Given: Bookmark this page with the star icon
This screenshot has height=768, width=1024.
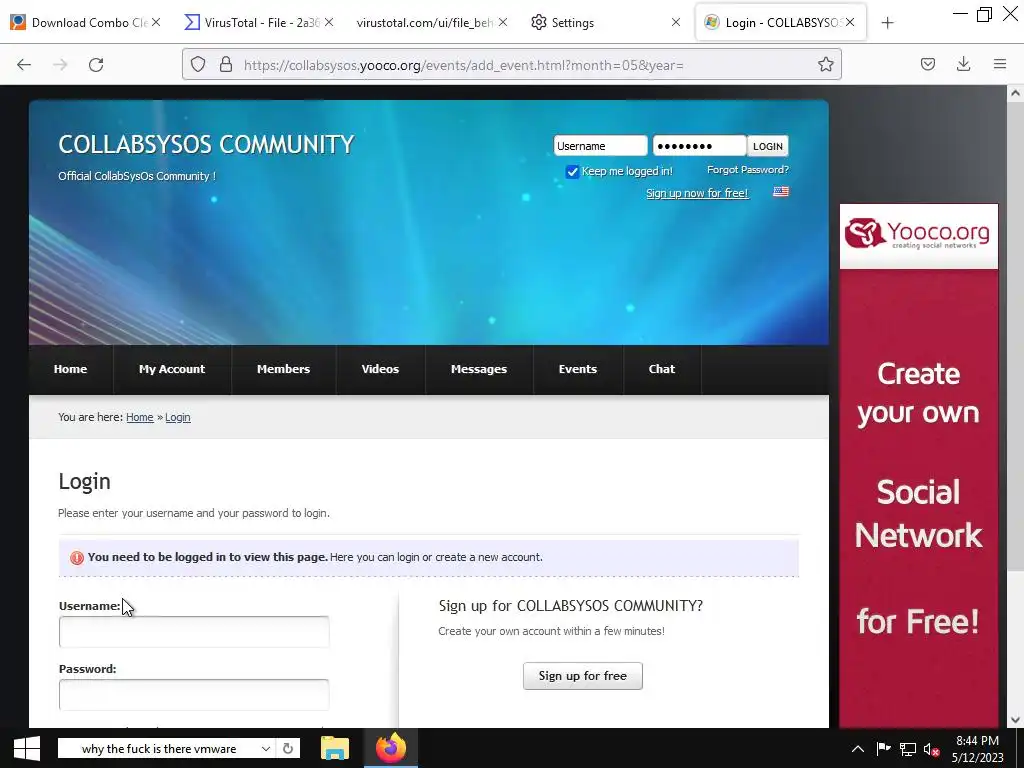Looking at the screenshot, I should tap(825, 64).
